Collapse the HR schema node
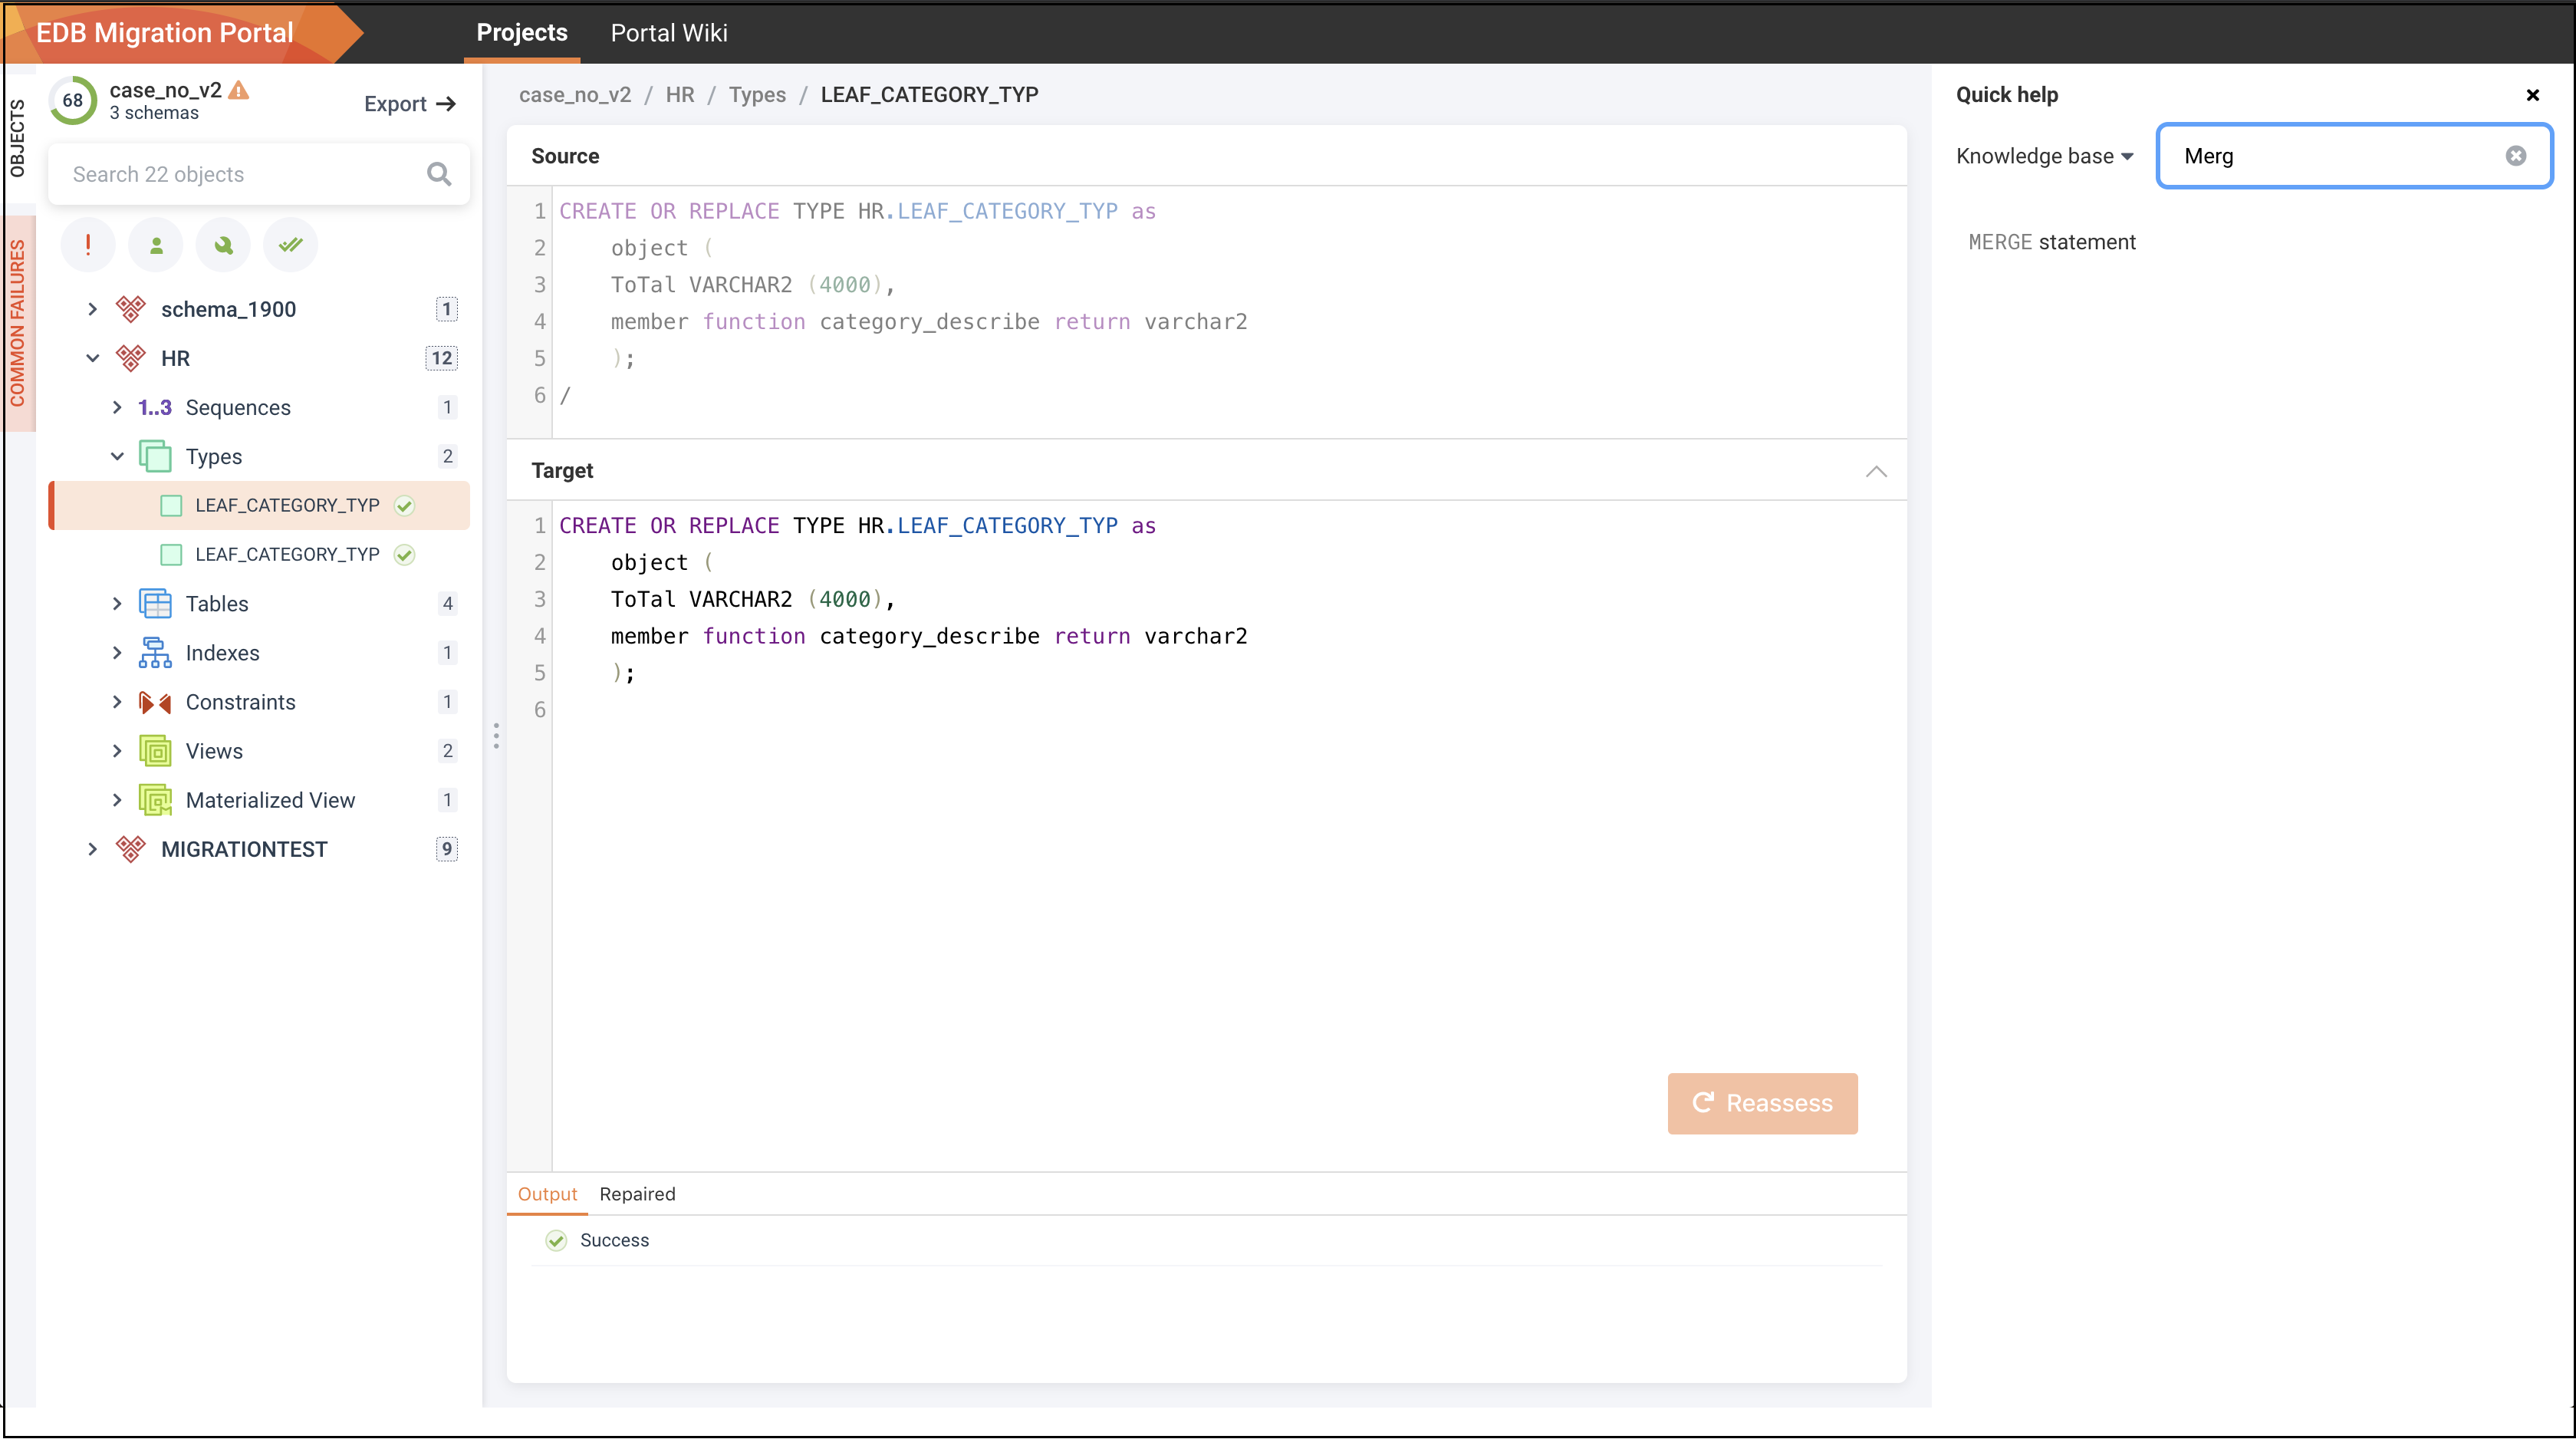Screen dimensions: 2576x1439 click(x=92, y=358)
